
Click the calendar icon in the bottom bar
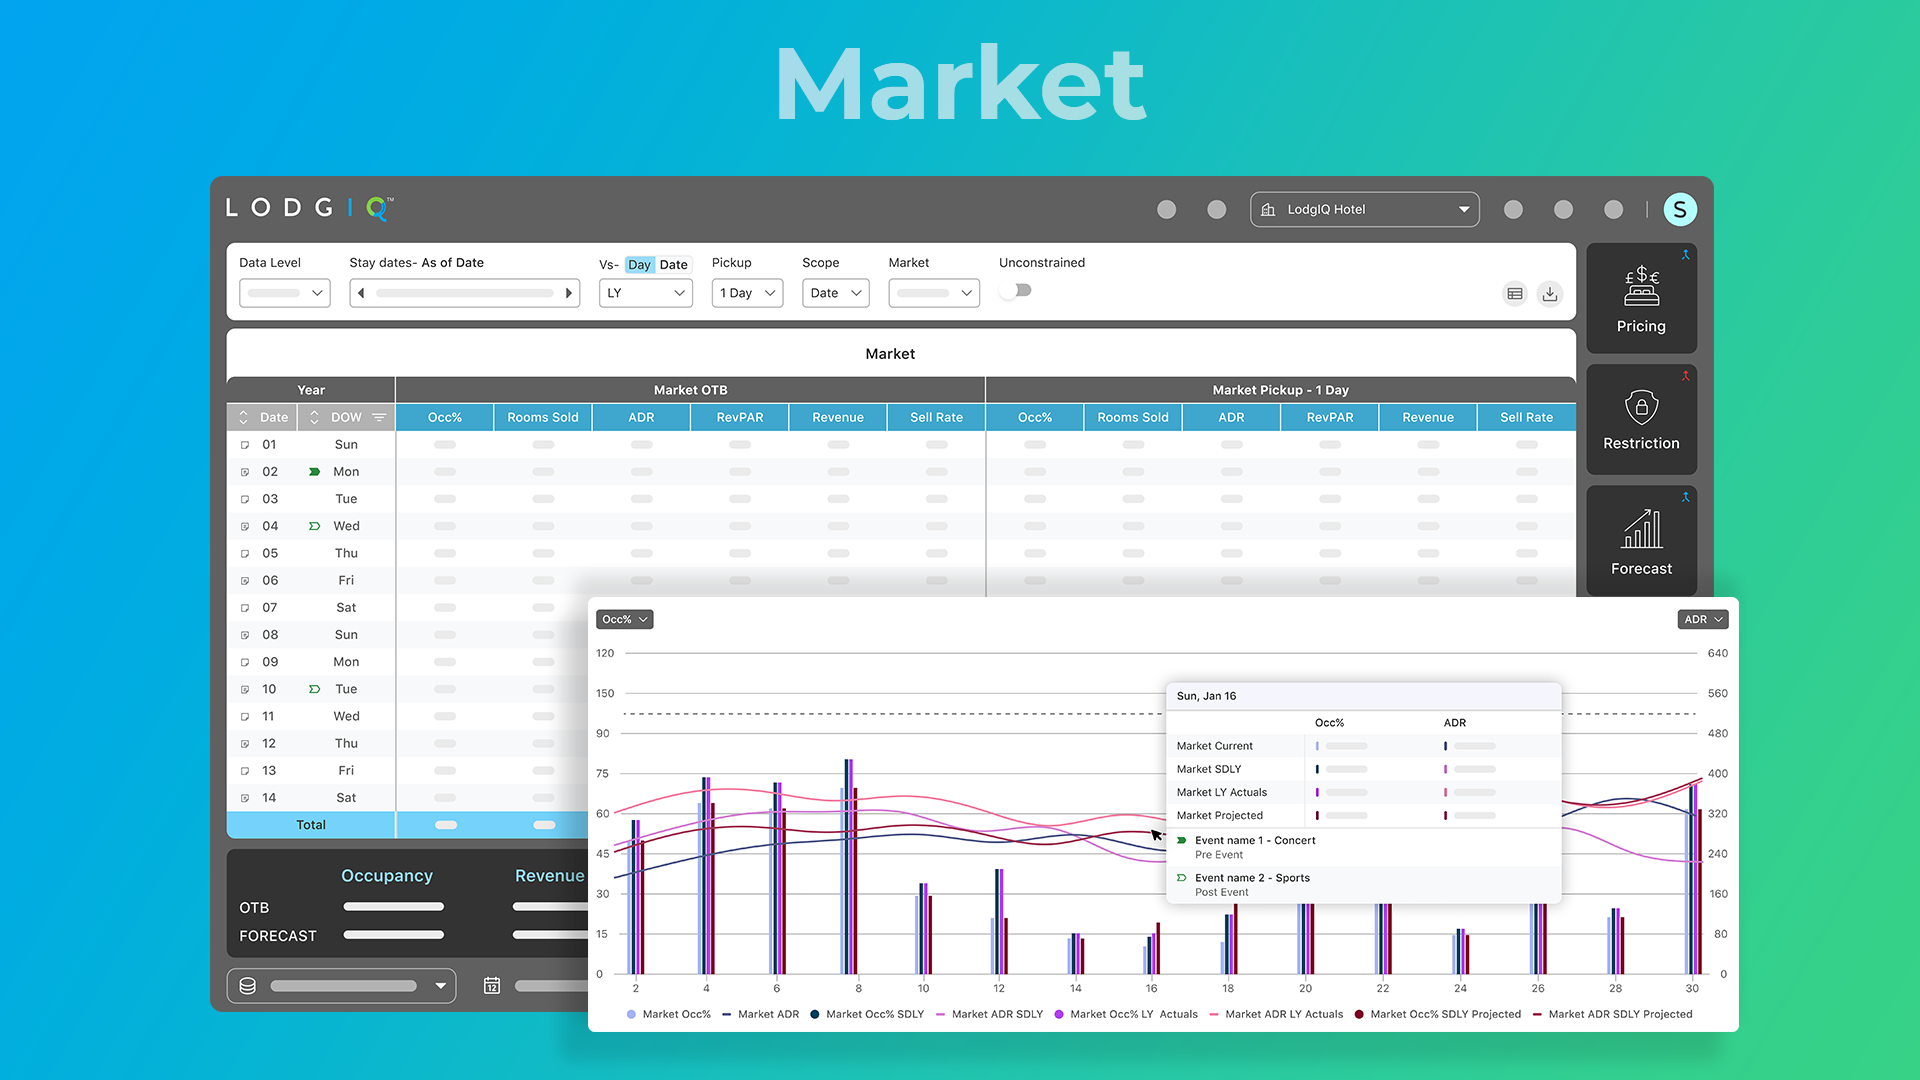pos(492,986)
